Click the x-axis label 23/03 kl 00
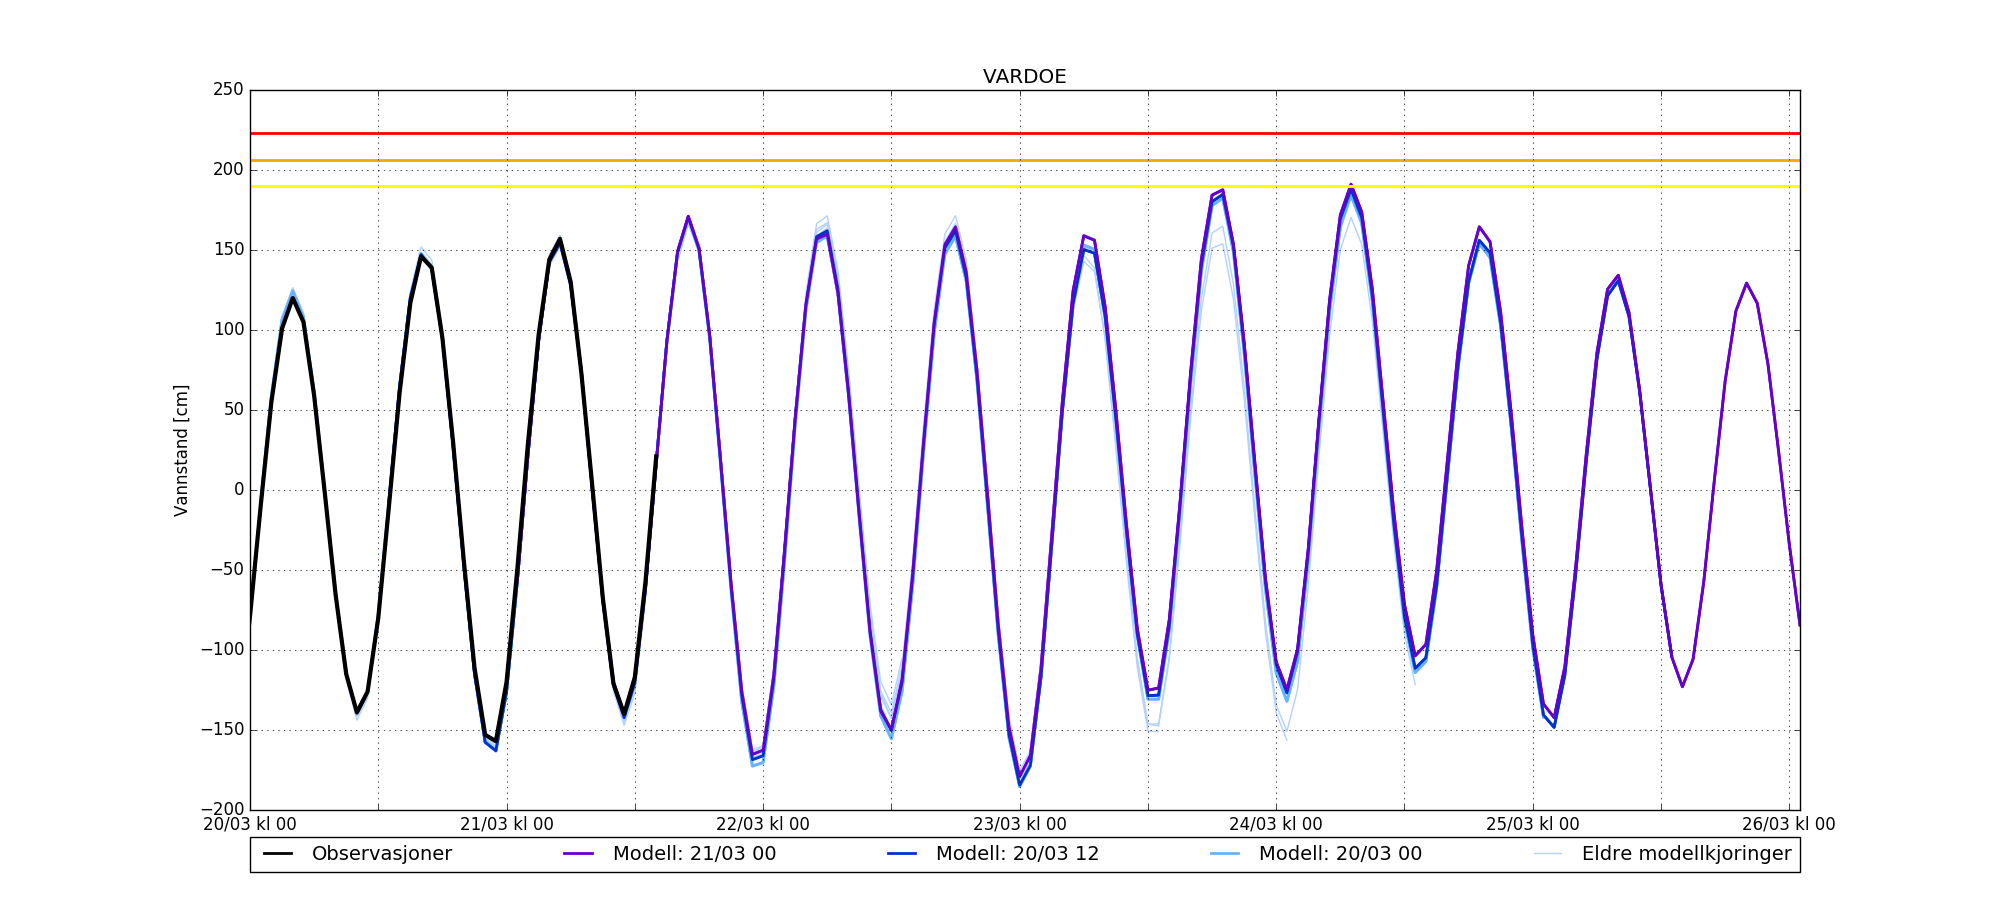 pos(1020,825)
